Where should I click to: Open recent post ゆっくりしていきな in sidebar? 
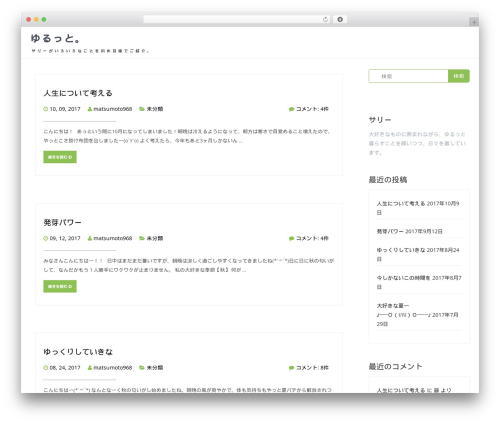401,250
